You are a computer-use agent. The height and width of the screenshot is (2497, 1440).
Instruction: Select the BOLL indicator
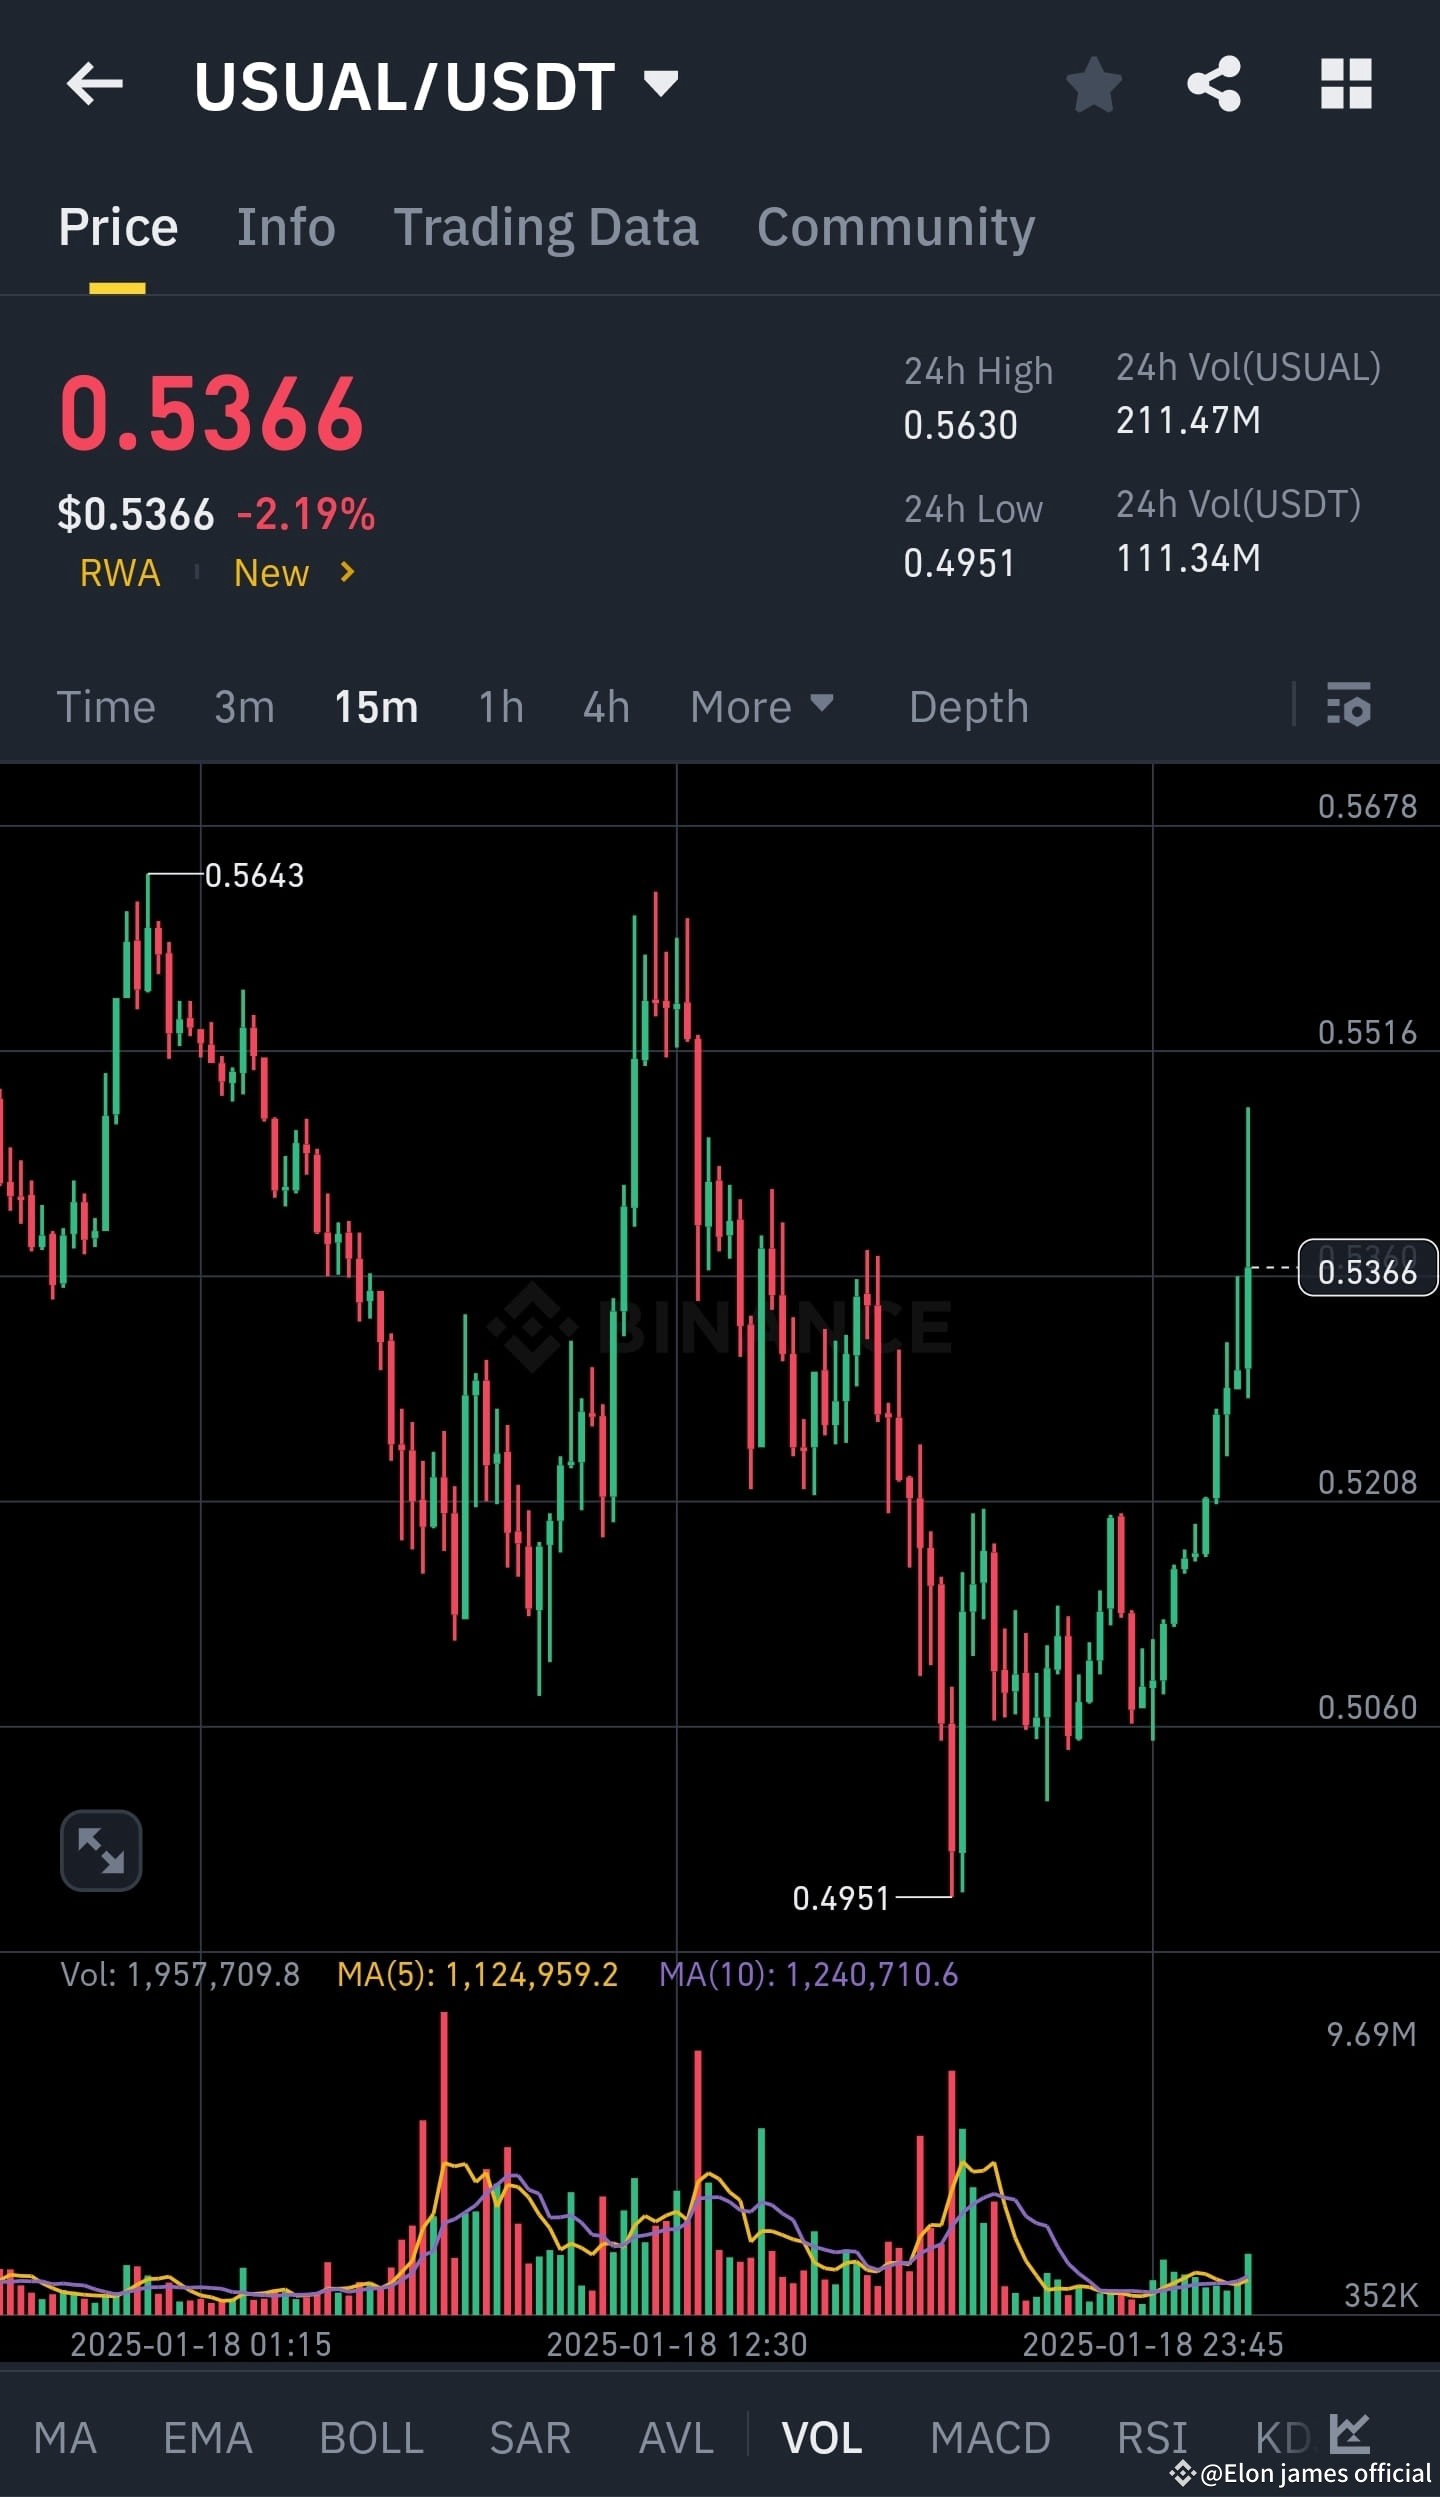coord(368,2436)
